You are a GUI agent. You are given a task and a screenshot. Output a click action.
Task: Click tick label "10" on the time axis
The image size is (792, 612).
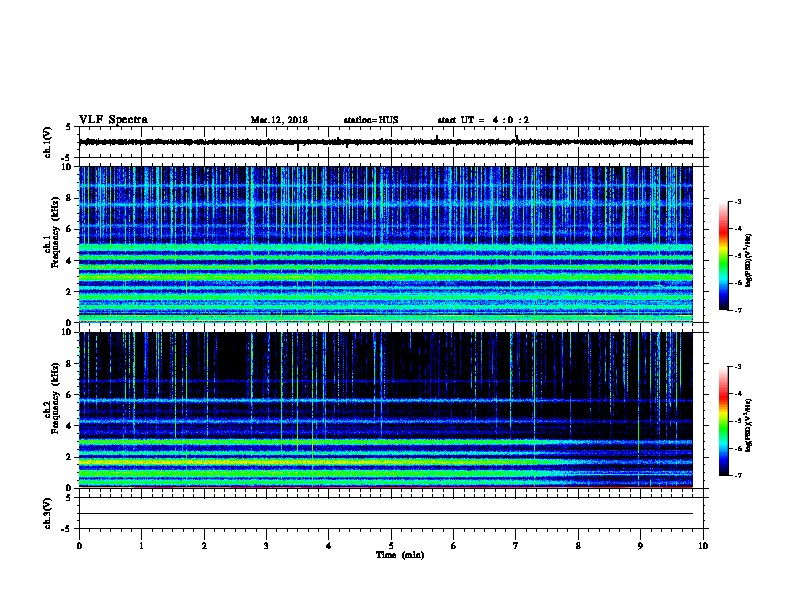(703, 545)
